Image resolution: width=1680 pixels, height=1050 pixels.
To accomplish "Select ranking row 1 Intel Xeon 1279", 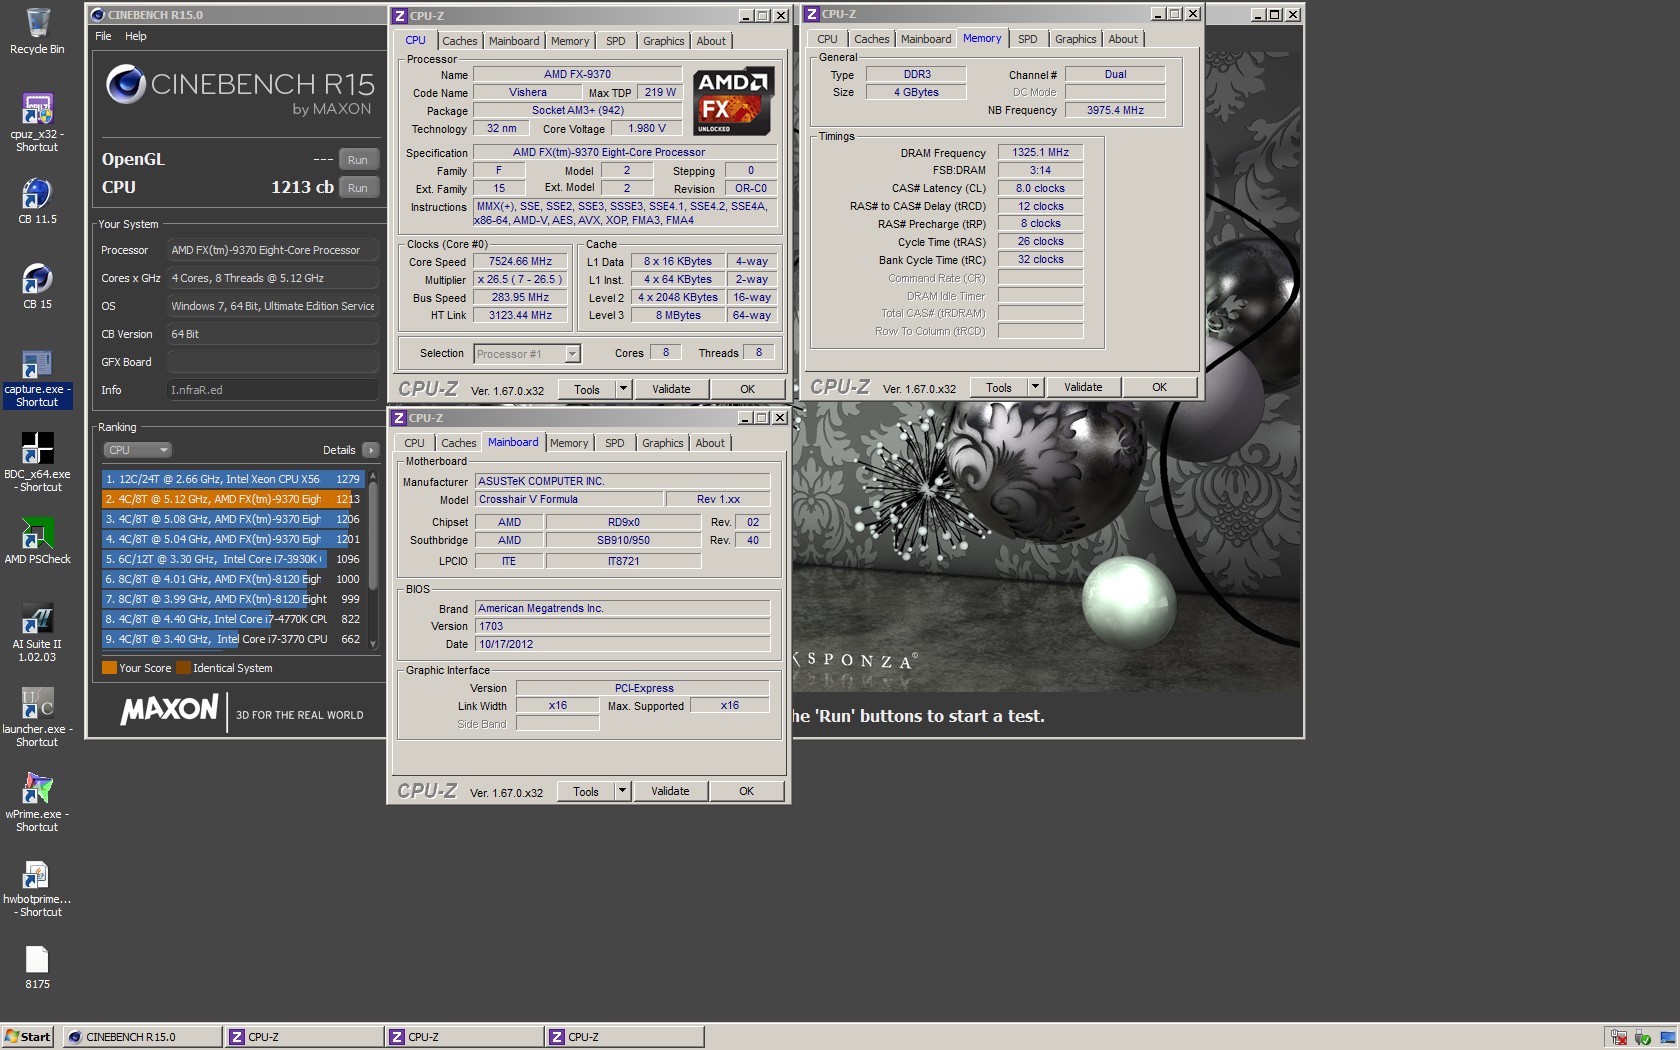I will [233, 479].
